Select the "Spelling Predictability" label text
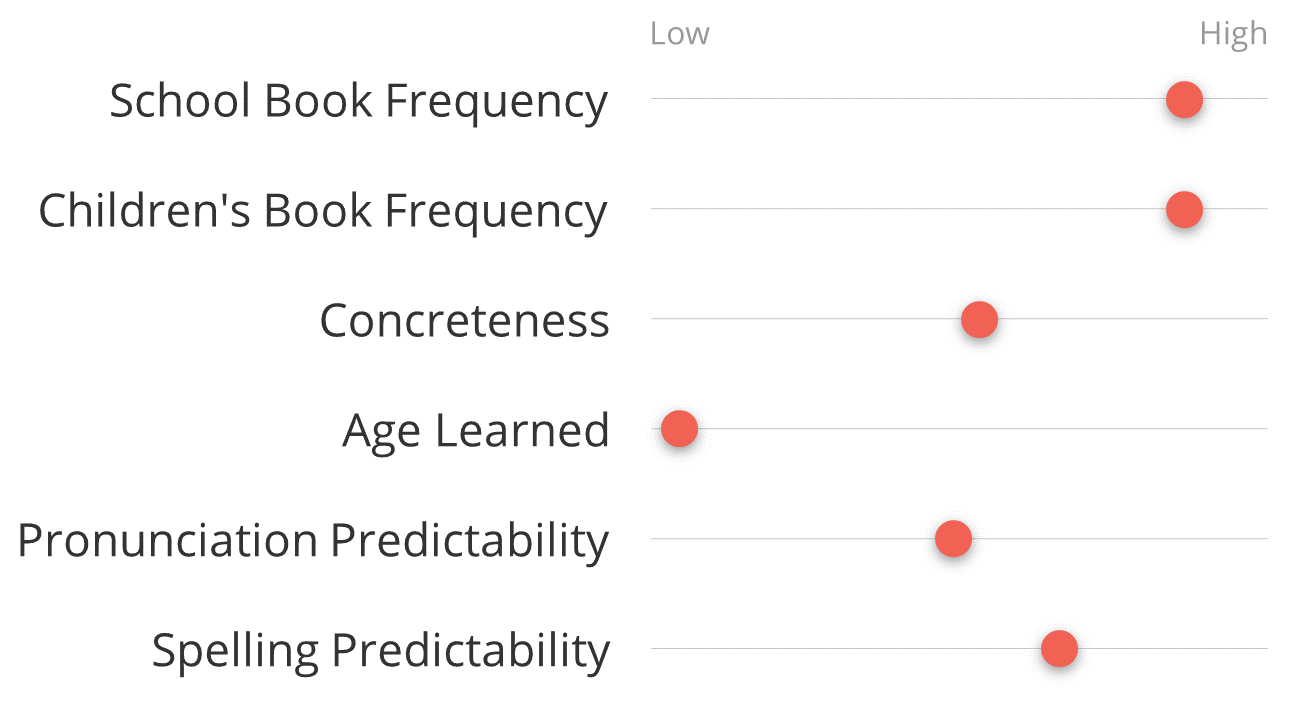1302x710 pixels. coord(380,651)
